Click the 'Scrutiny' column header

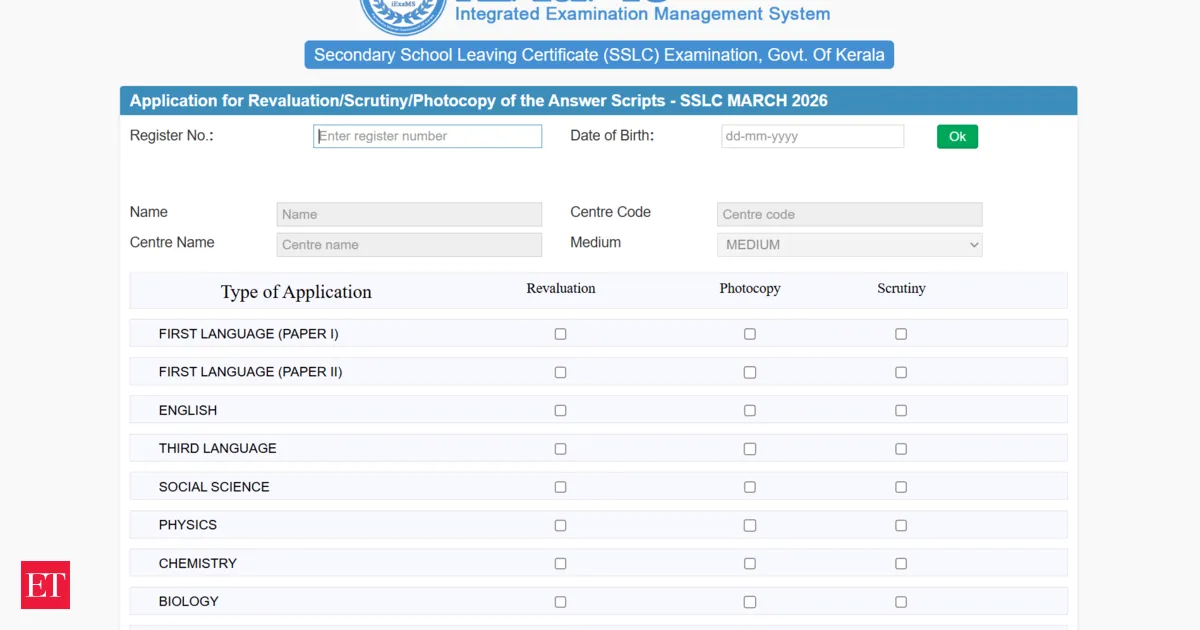902,288
